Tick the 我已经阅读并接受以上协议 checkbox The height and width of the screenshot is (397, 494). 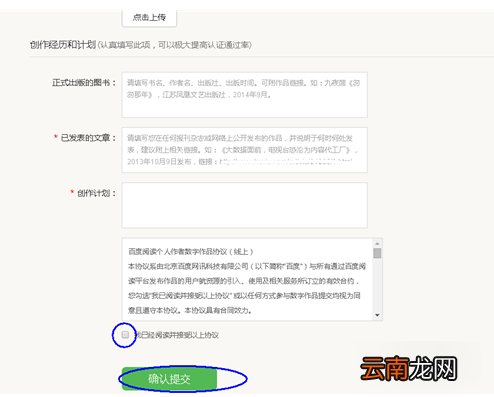pyautogui.click(x=125, y=335)
